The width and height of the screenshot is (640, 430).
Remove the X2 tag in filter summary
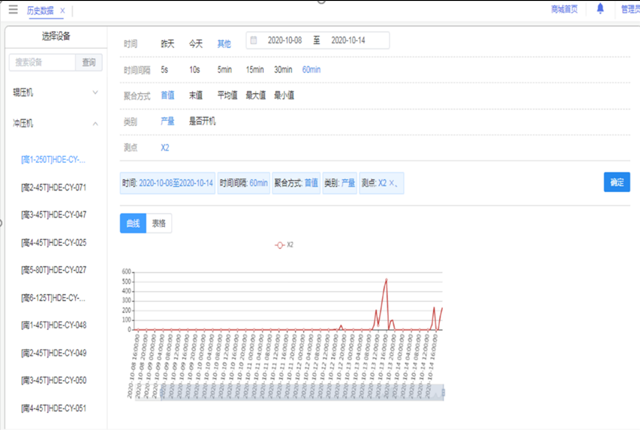394,183
